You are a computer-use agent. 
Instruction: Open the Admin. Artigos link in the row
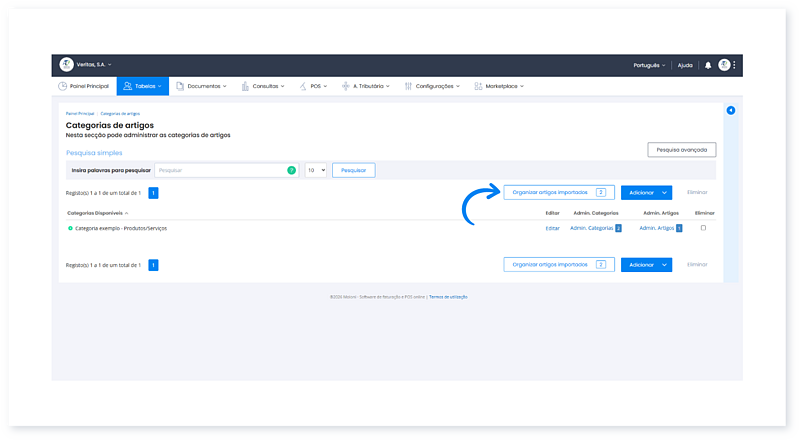pos(657,228)
